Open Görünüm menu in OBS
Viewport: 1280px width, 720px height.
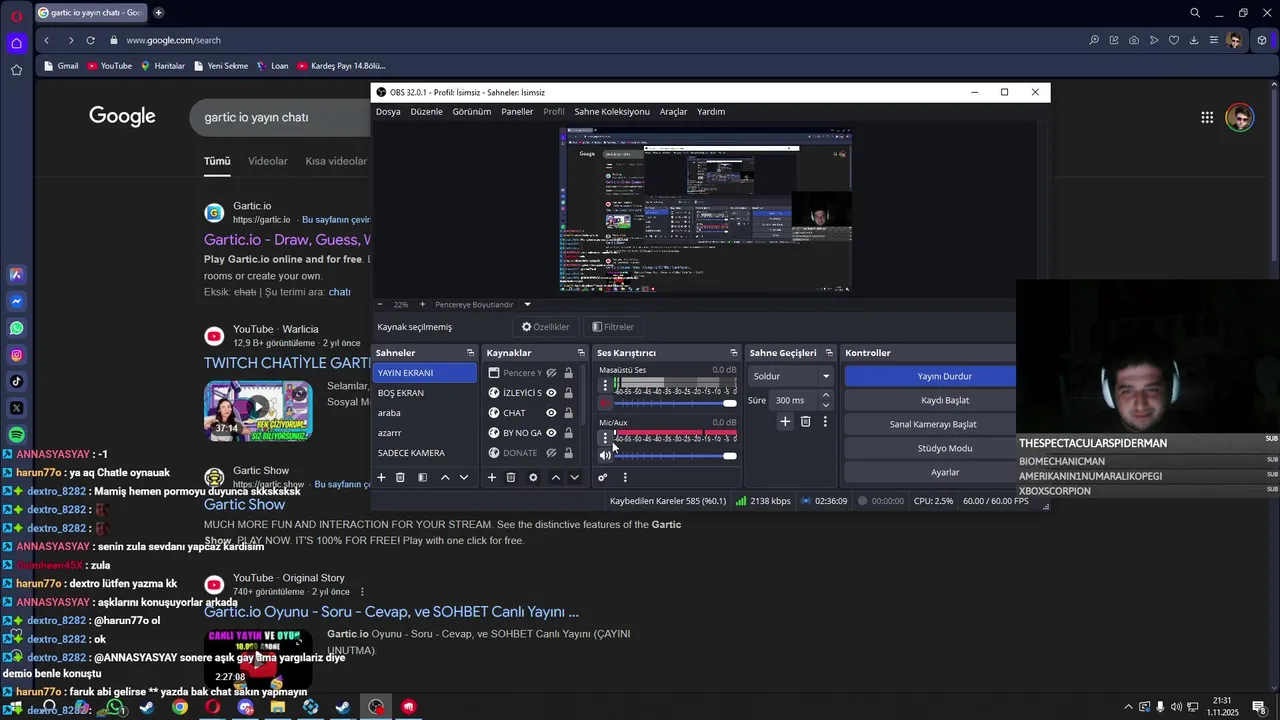point(472,112)
